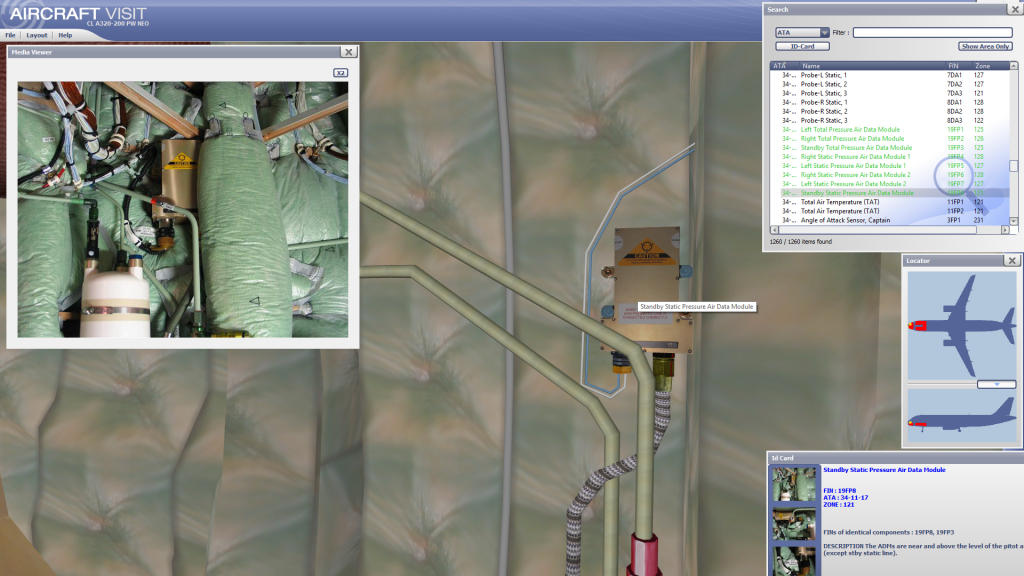1024x576 pixels.
Task: Click the 'FINs of identical components' line
Action: tap(888, 532)
